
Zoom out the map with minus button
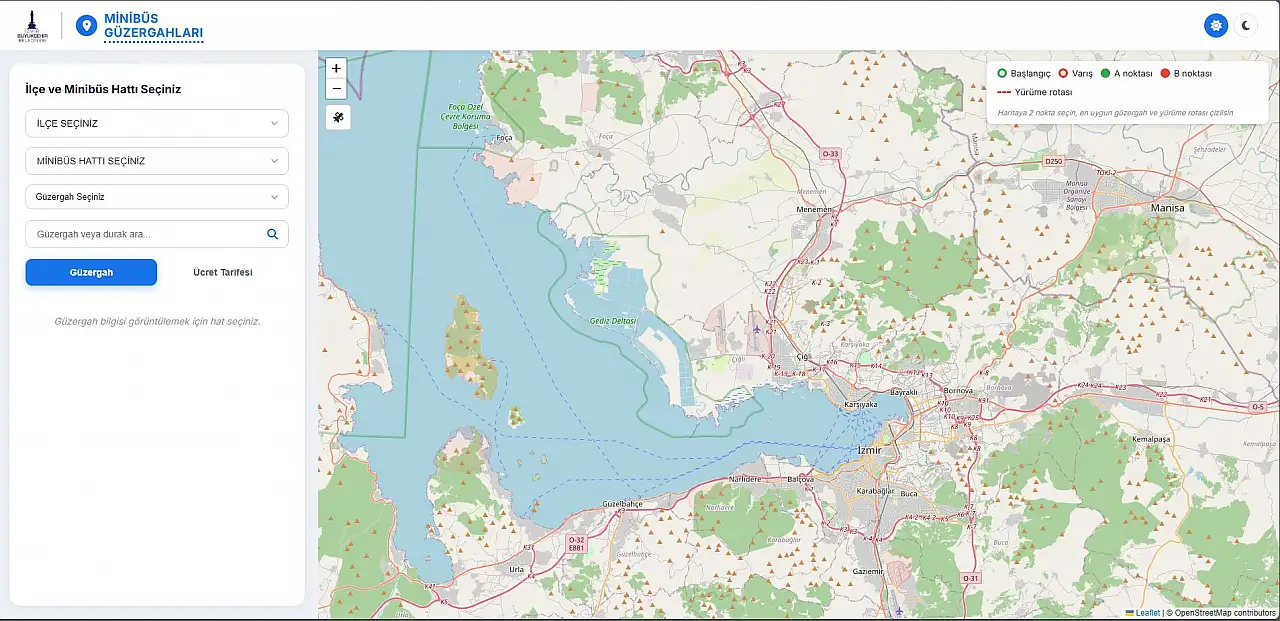[x=336, y=88]
